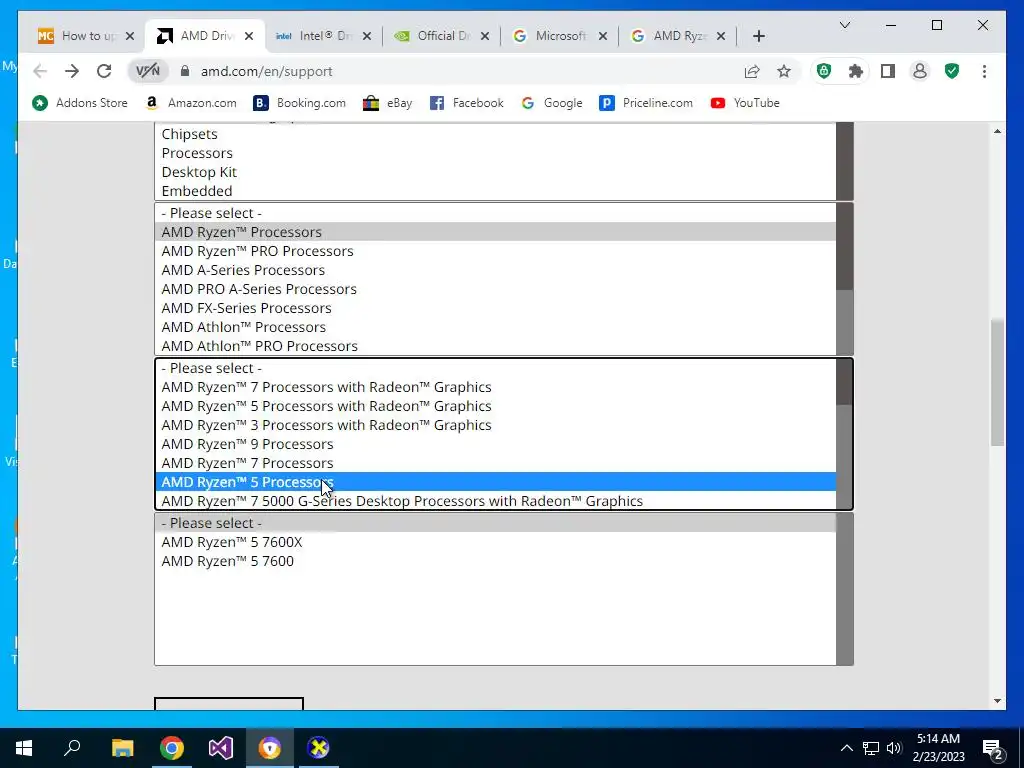Select AMD PRO A-Series Processors option
The height and width of the screenshot is (768, 1024).
coord(495,289)
